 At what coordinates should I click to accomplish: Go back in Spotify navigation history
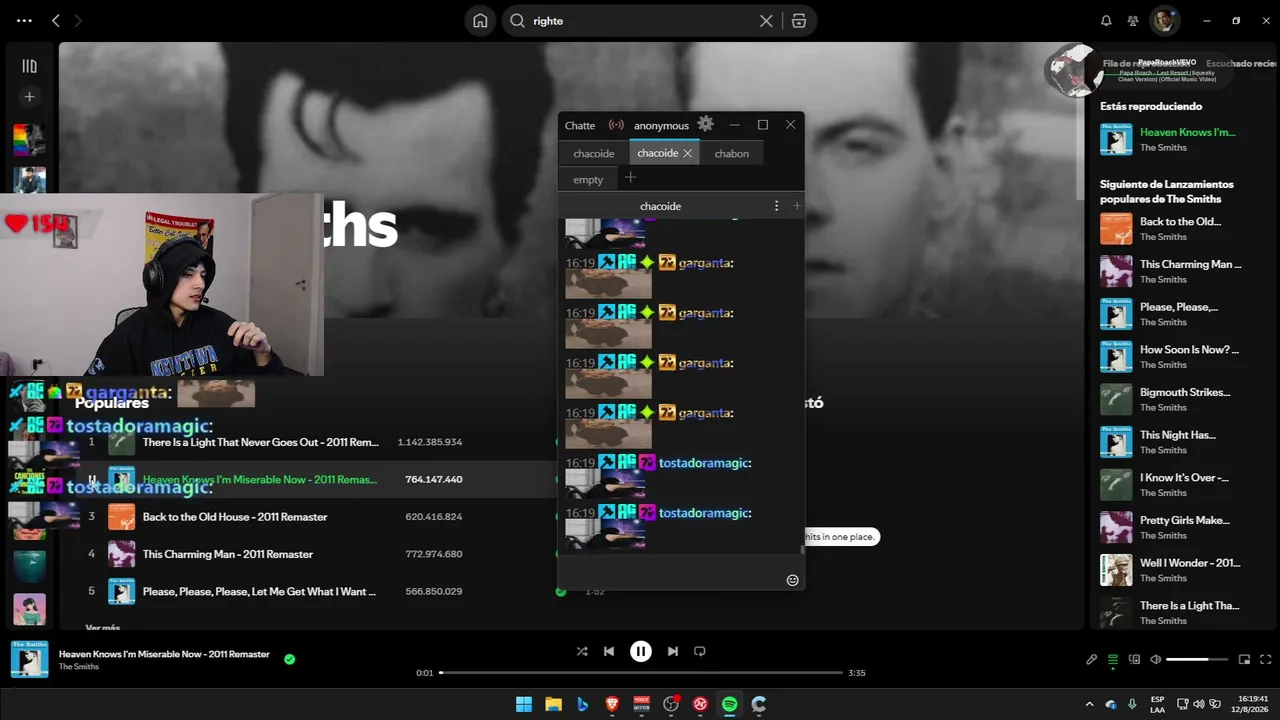56,20
